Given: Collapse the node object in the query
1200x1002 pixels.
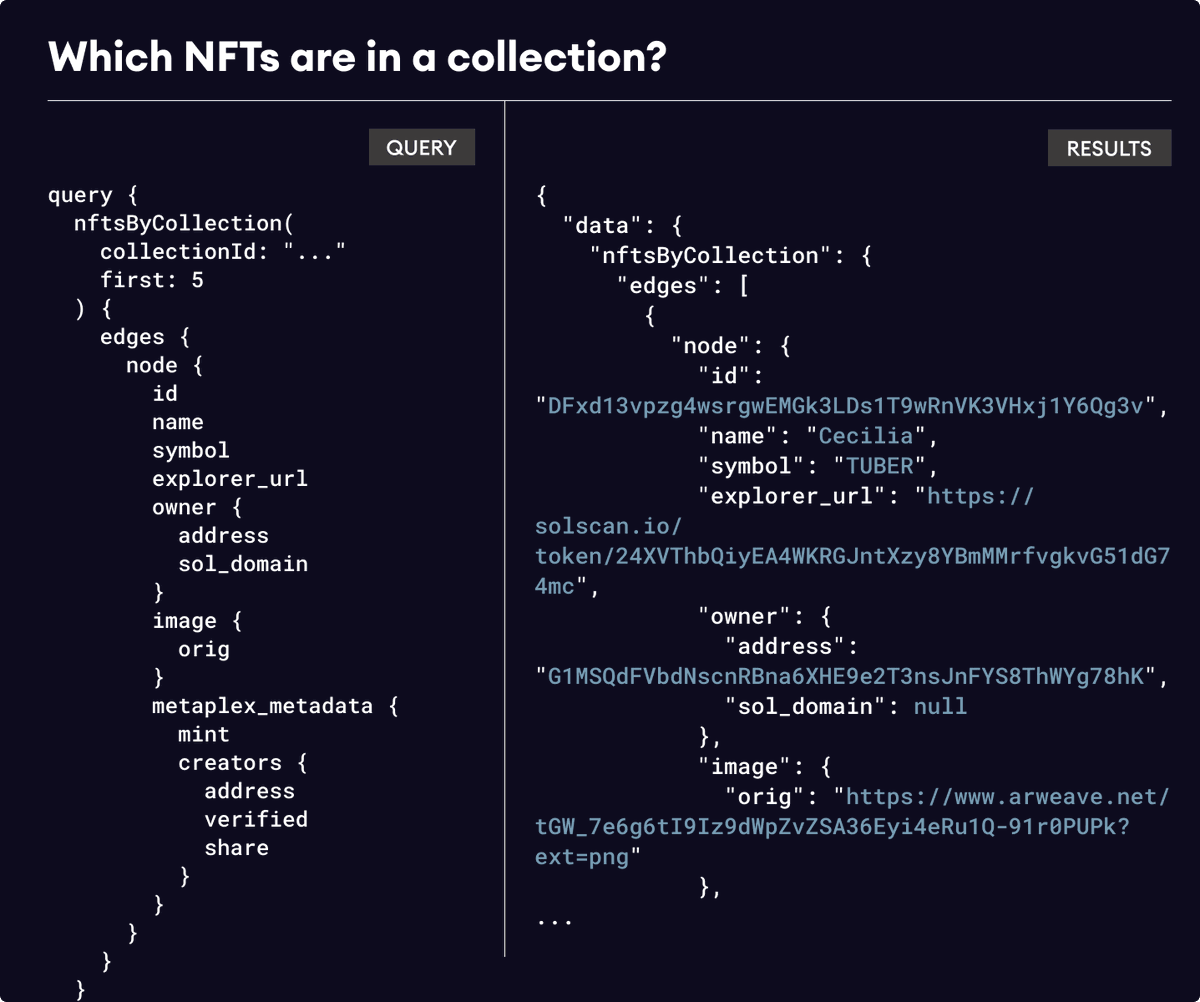Looking at the screenshot, I should point(152,364).
